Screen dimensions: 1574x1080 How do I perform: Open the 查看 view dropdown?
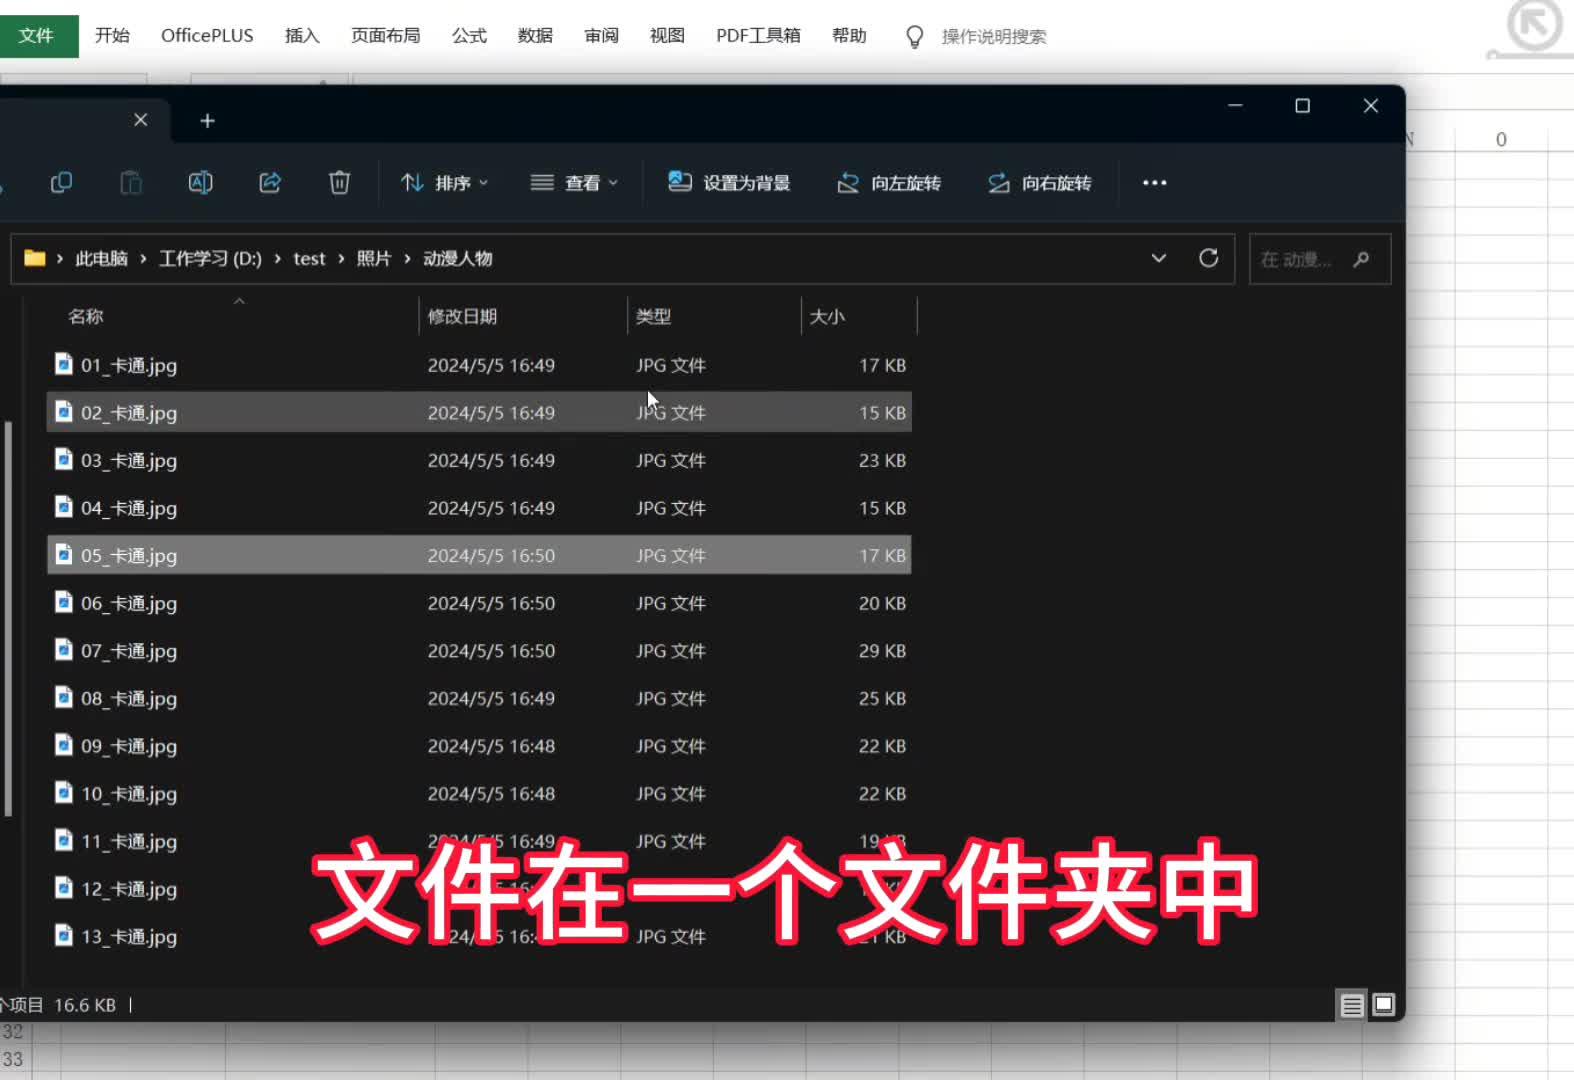pos(575,183)
